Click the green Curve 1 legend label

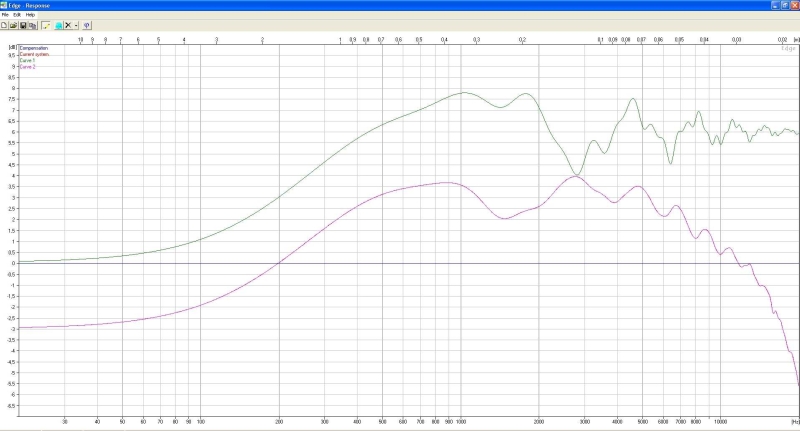pyautogui.click(x=27, y=60)
